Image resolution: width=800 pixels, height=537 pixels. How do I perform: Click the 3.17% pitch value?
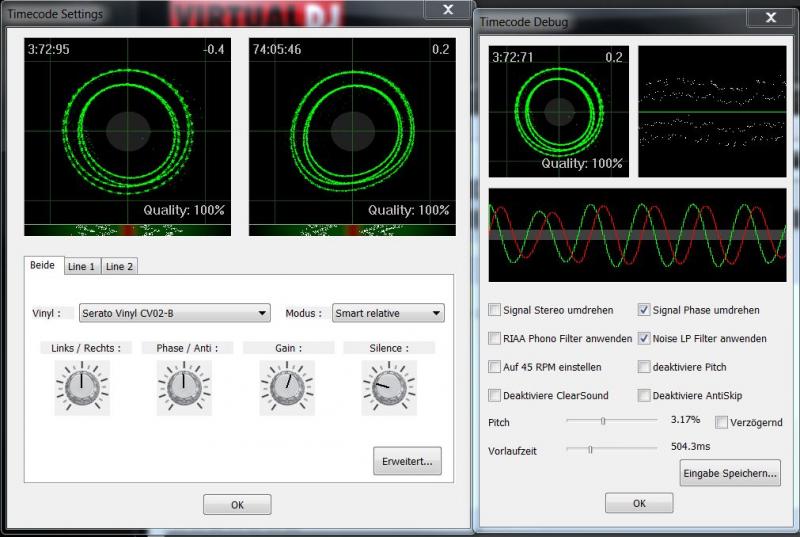(x=685, y=420)
